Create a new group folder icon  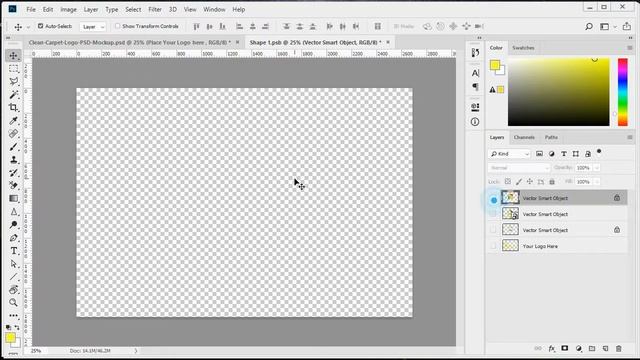pyautogui.click(x=592, y=349)
